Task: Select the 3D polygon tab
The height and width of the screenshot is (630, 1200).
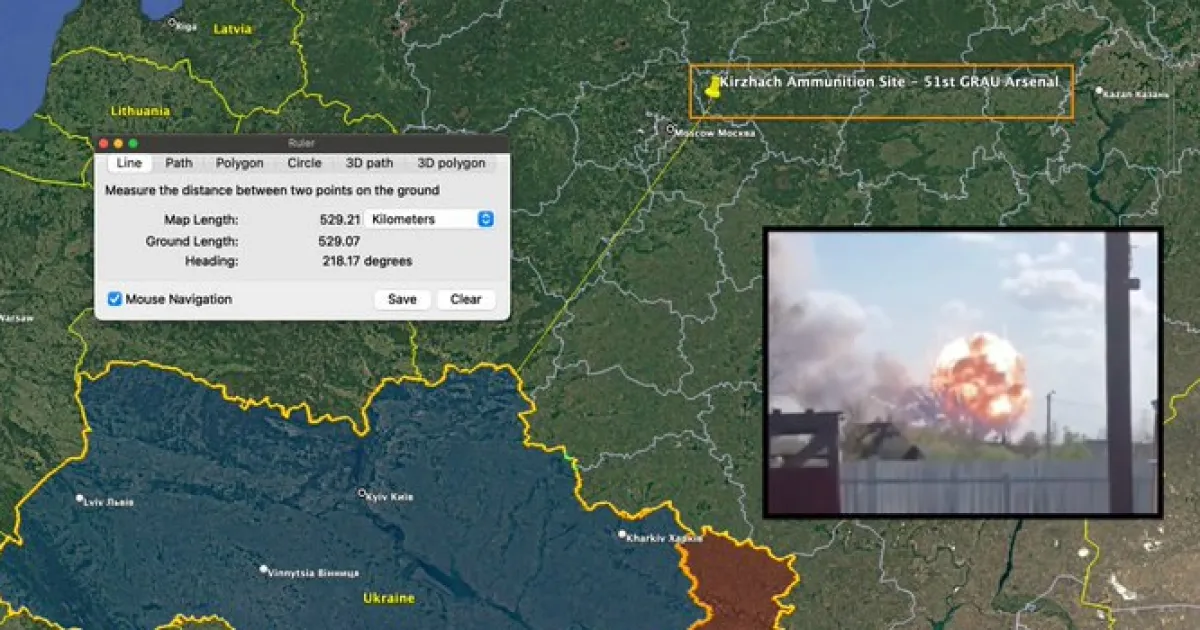Action: [451, 163]
